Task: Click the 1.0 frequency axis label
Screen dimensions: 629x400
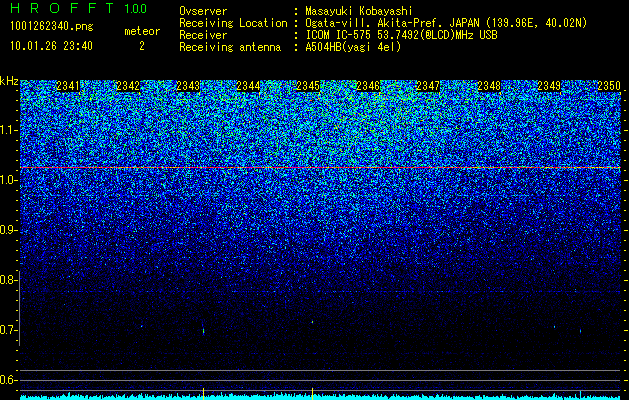Action: coord(7,180)
